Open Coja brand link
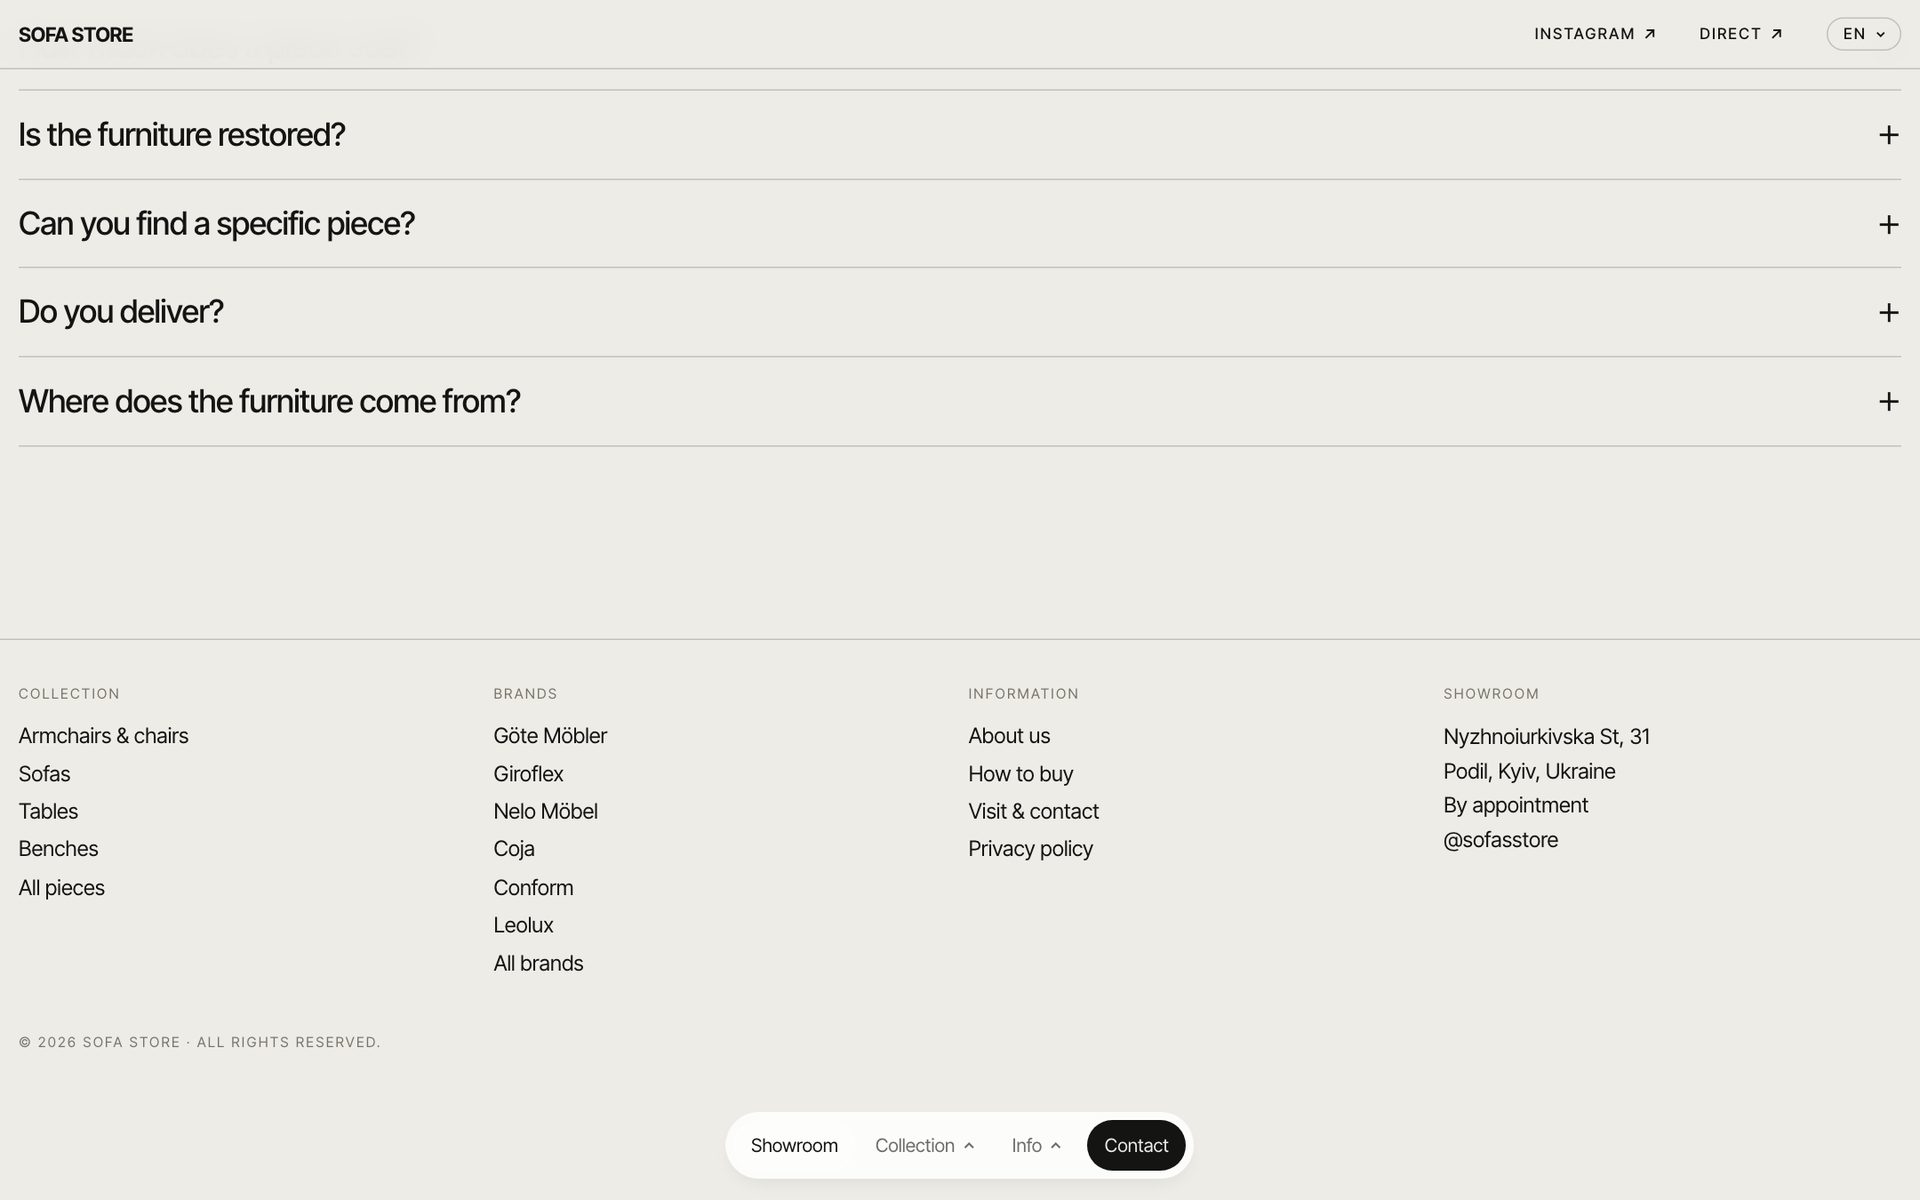This screenshot has width=1920, height=1200. (x=514, y=849)
